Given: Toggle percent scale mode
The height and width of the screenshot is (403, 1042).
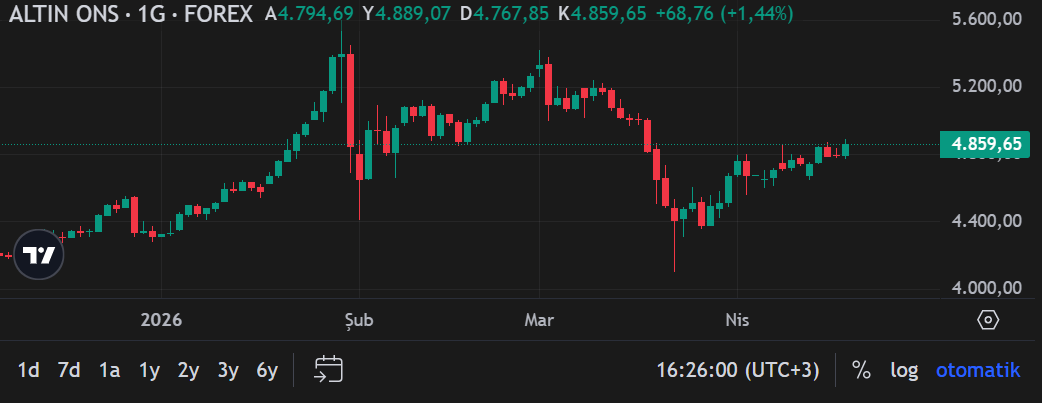Looking at the screenshot, I should (861, 370).
